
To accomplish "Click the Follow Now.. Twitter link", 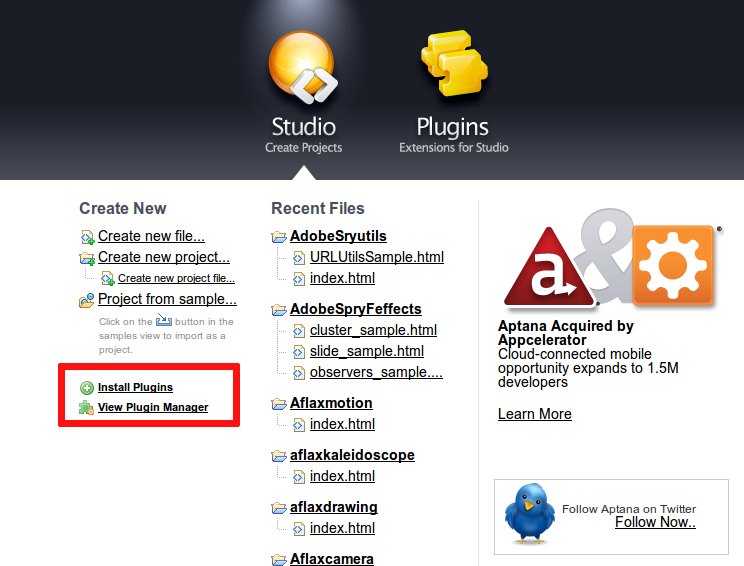I will click(655, 522).
